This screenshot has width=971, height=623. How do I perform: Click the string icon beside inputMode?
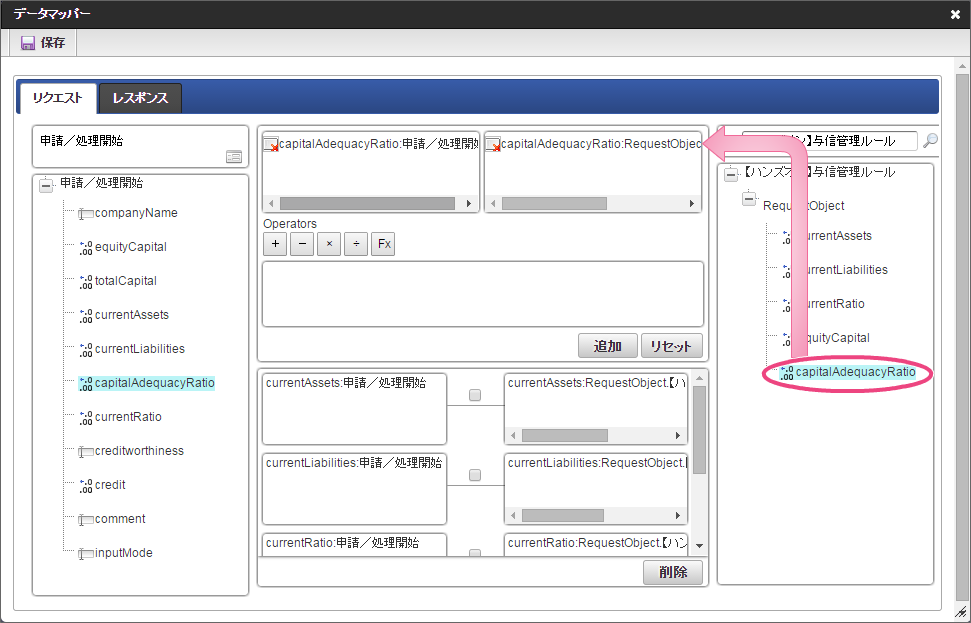85,554
